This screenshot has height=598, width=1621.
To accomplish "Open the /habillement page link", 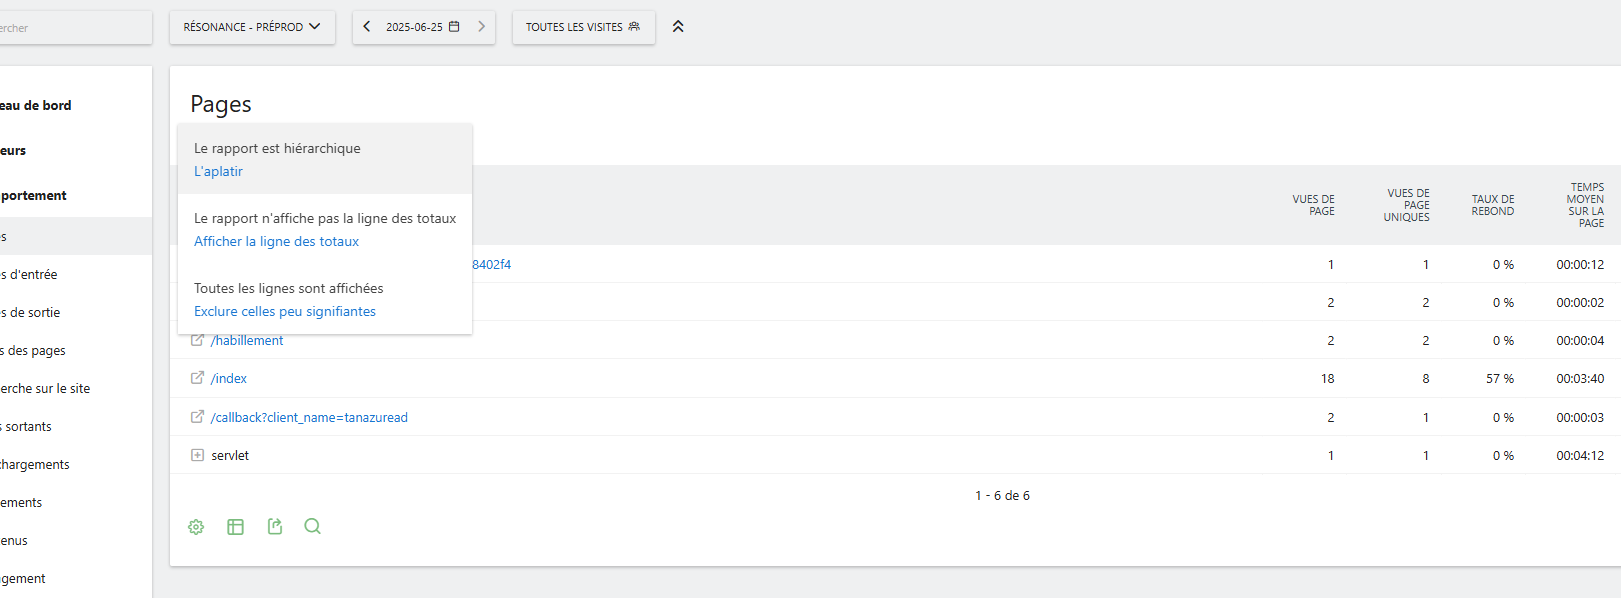I will click(x=247, y=341).
